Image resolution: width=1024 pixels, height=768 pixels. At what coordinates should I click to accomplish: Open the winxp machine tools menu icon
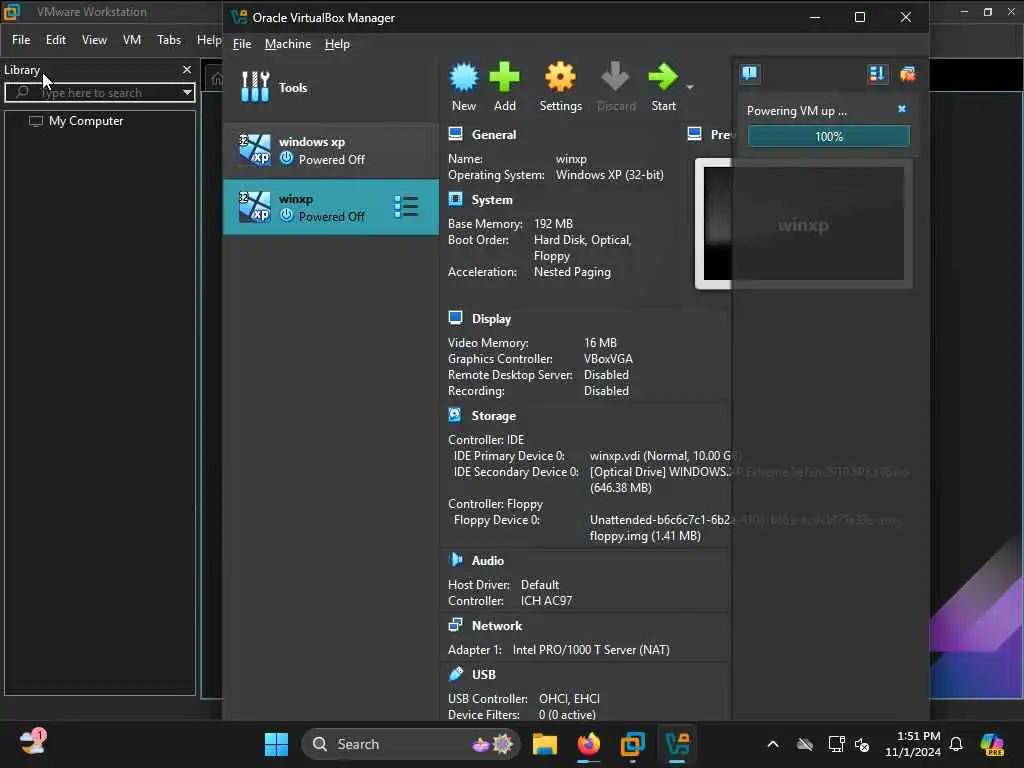click(x=406, y=207)
